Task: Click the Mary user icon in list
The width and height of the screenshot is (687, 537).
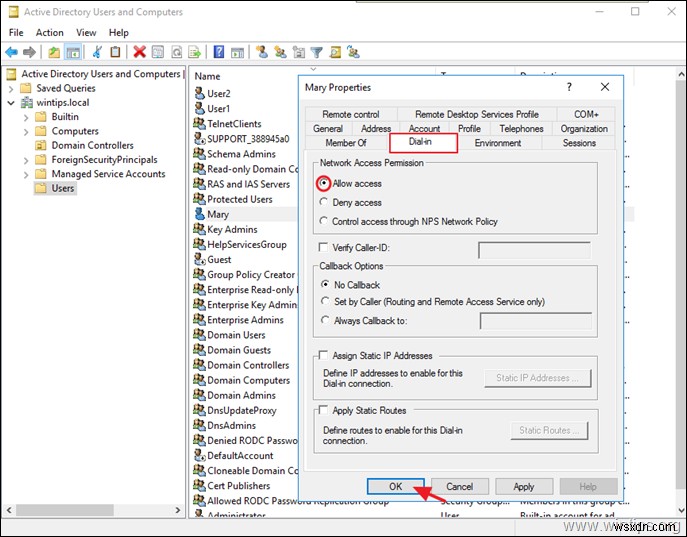Action: pyautogui.click(x=199, y=214)
